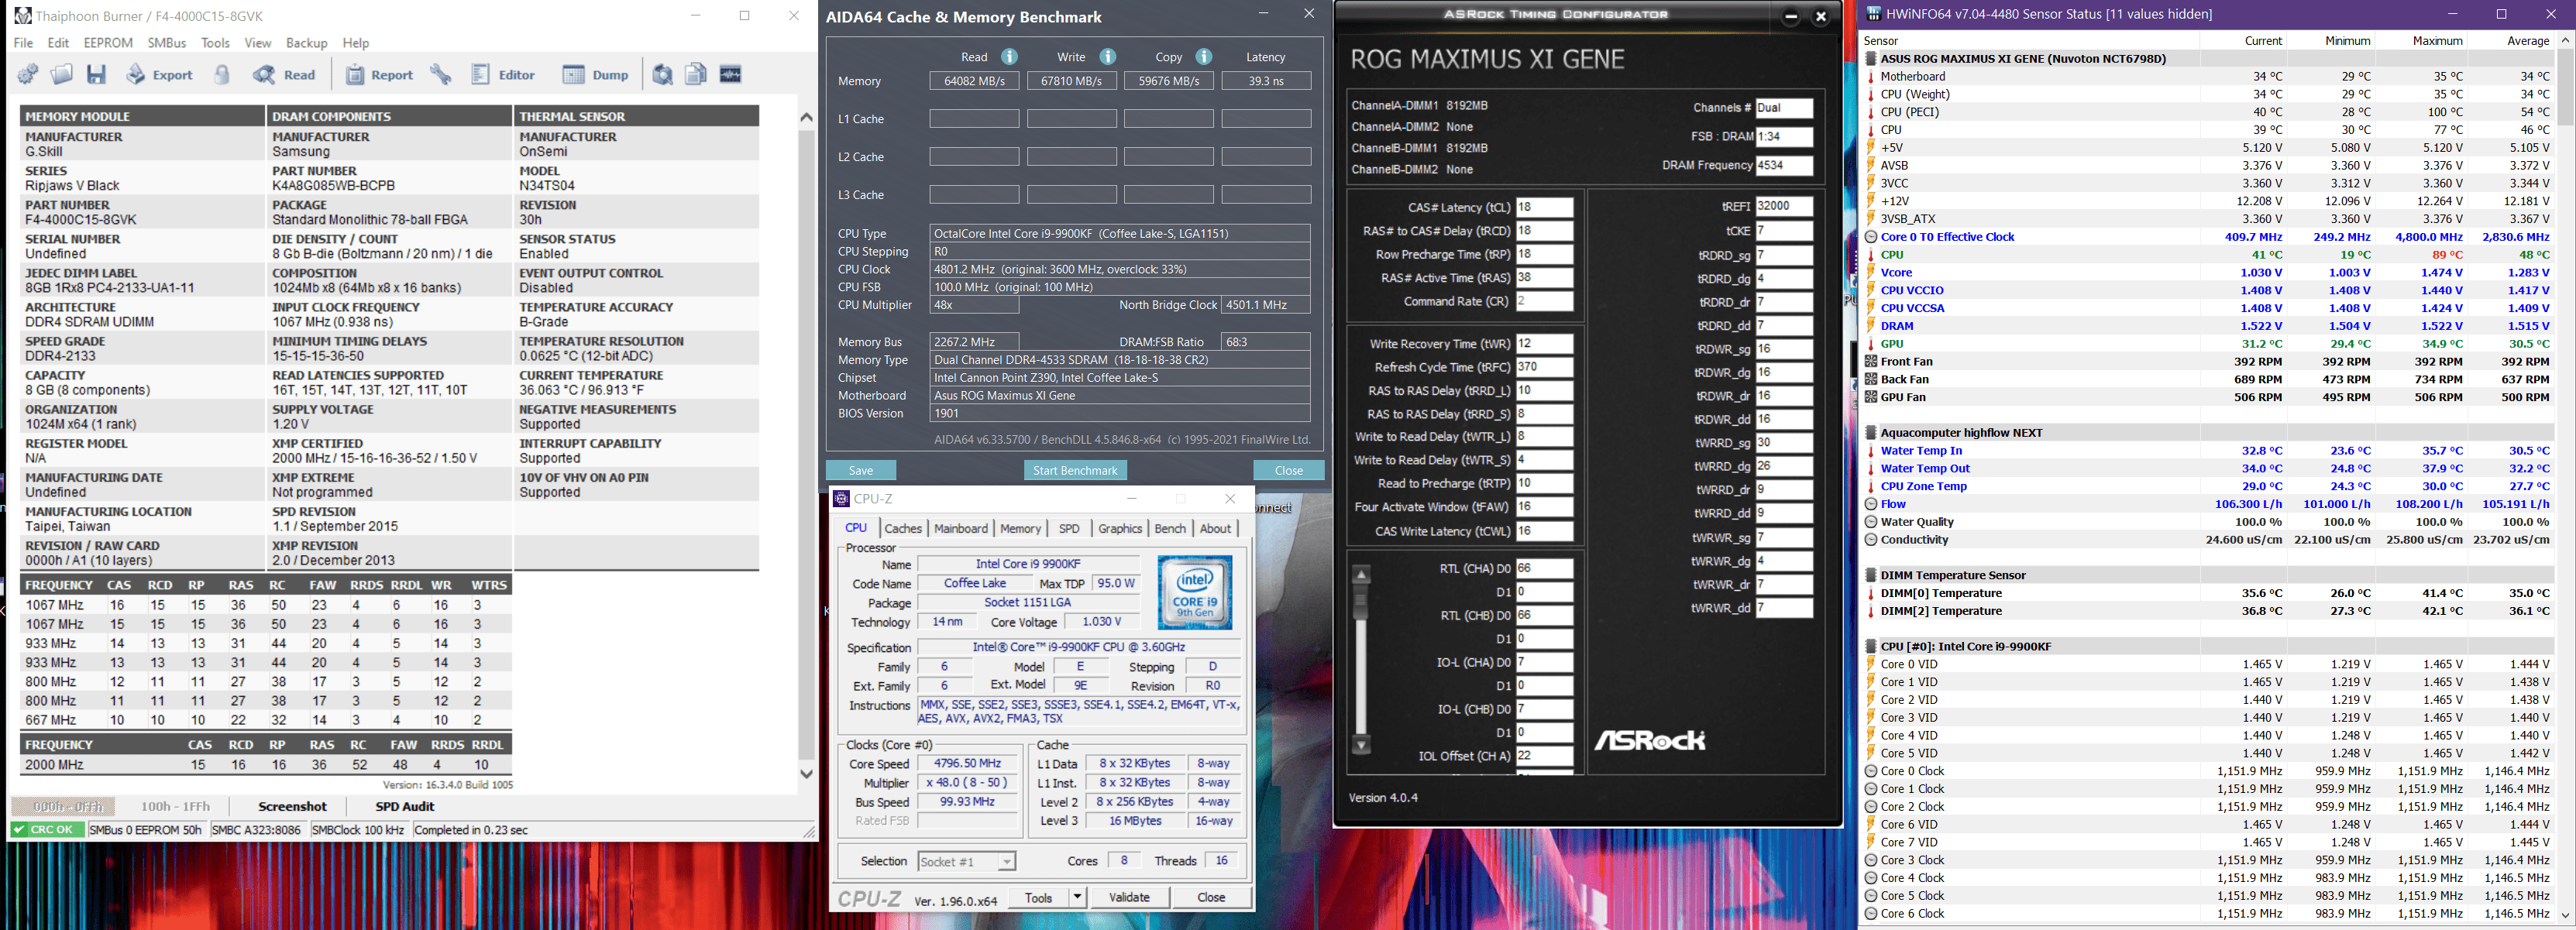Click the tREFI value field in ASRock

pos(1784,206)
